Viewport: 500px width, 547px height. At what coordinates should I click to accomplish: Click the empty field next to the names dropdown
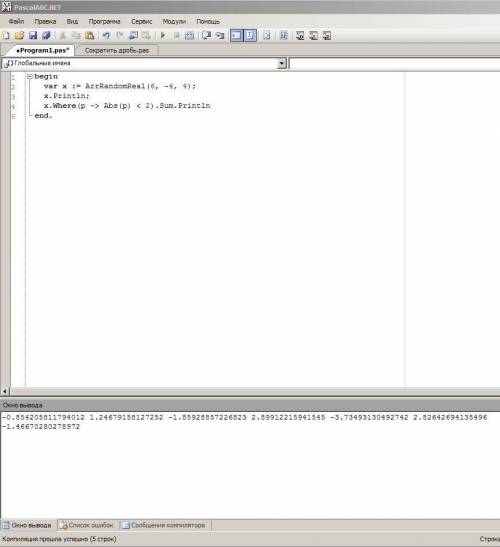click(395, 63)
